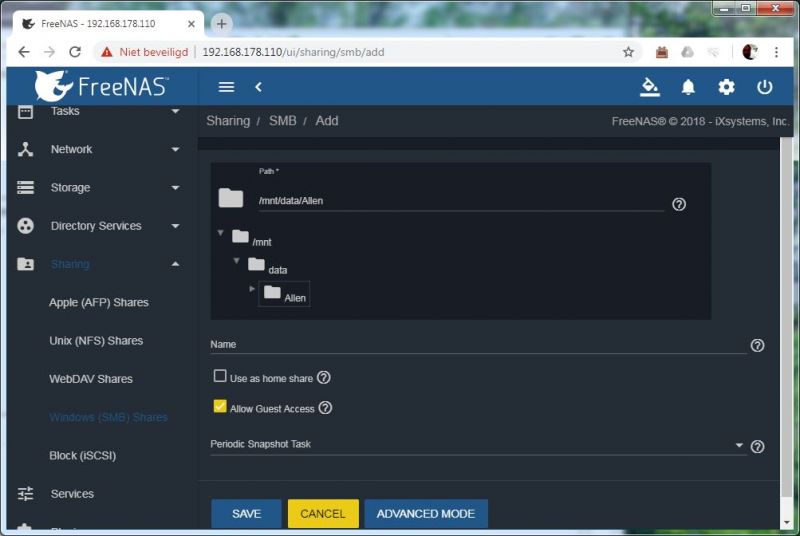Click the Sharing folder sidebar icon
Image resolution: width=800 pixels, height=536 pixels.
point(25,264)
